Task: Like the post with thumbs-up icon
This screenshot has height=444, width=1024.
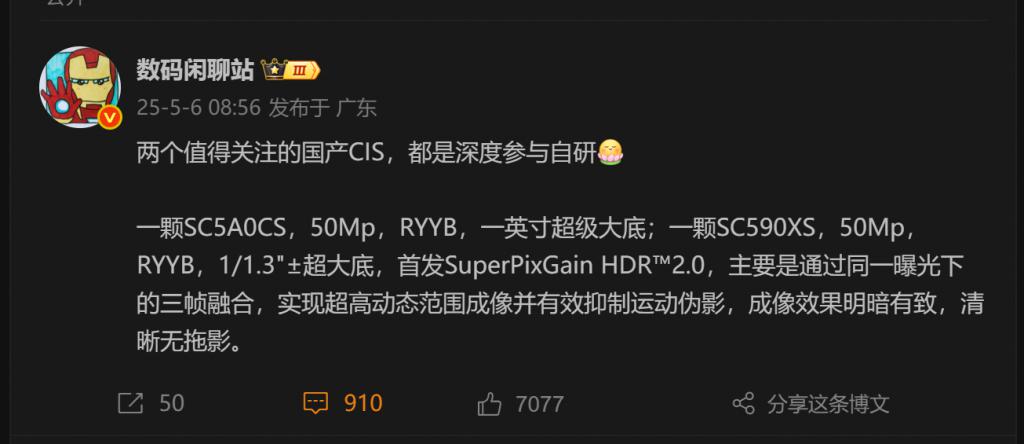Action: point(489,404)
